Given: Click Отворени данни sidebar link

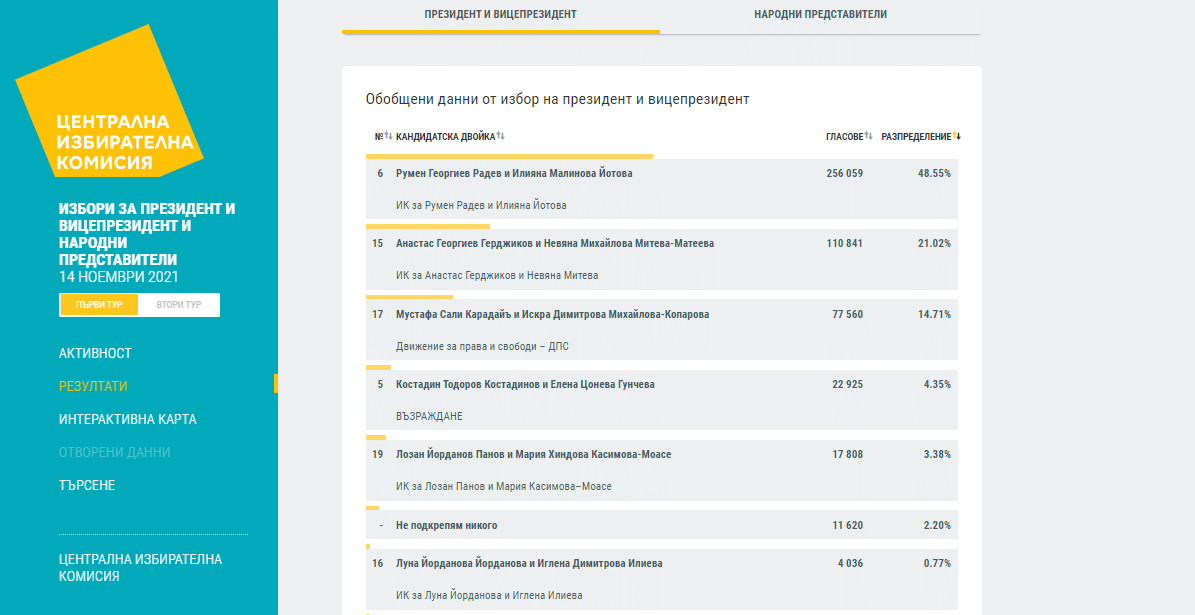Looking at the screenshot, I should click(114, 452).
